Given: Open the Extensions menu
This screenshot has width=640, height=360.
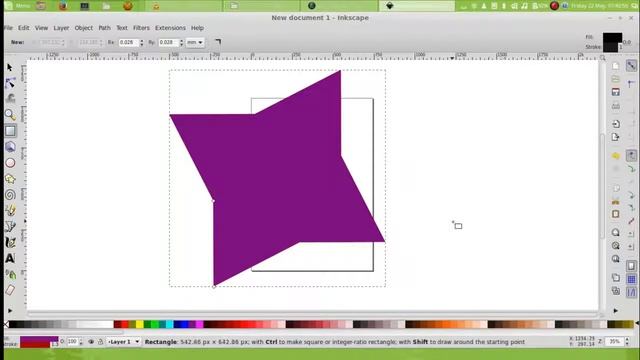Looking at the screenshot, I should pyautogui.click(x=170, y=28).
